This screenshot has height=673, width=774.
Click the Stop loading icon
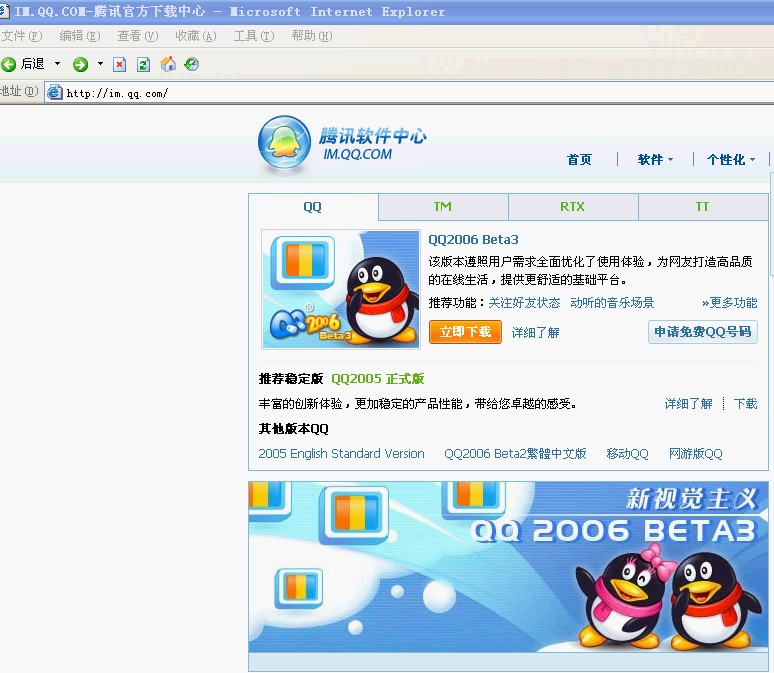[x=119, y=65]
